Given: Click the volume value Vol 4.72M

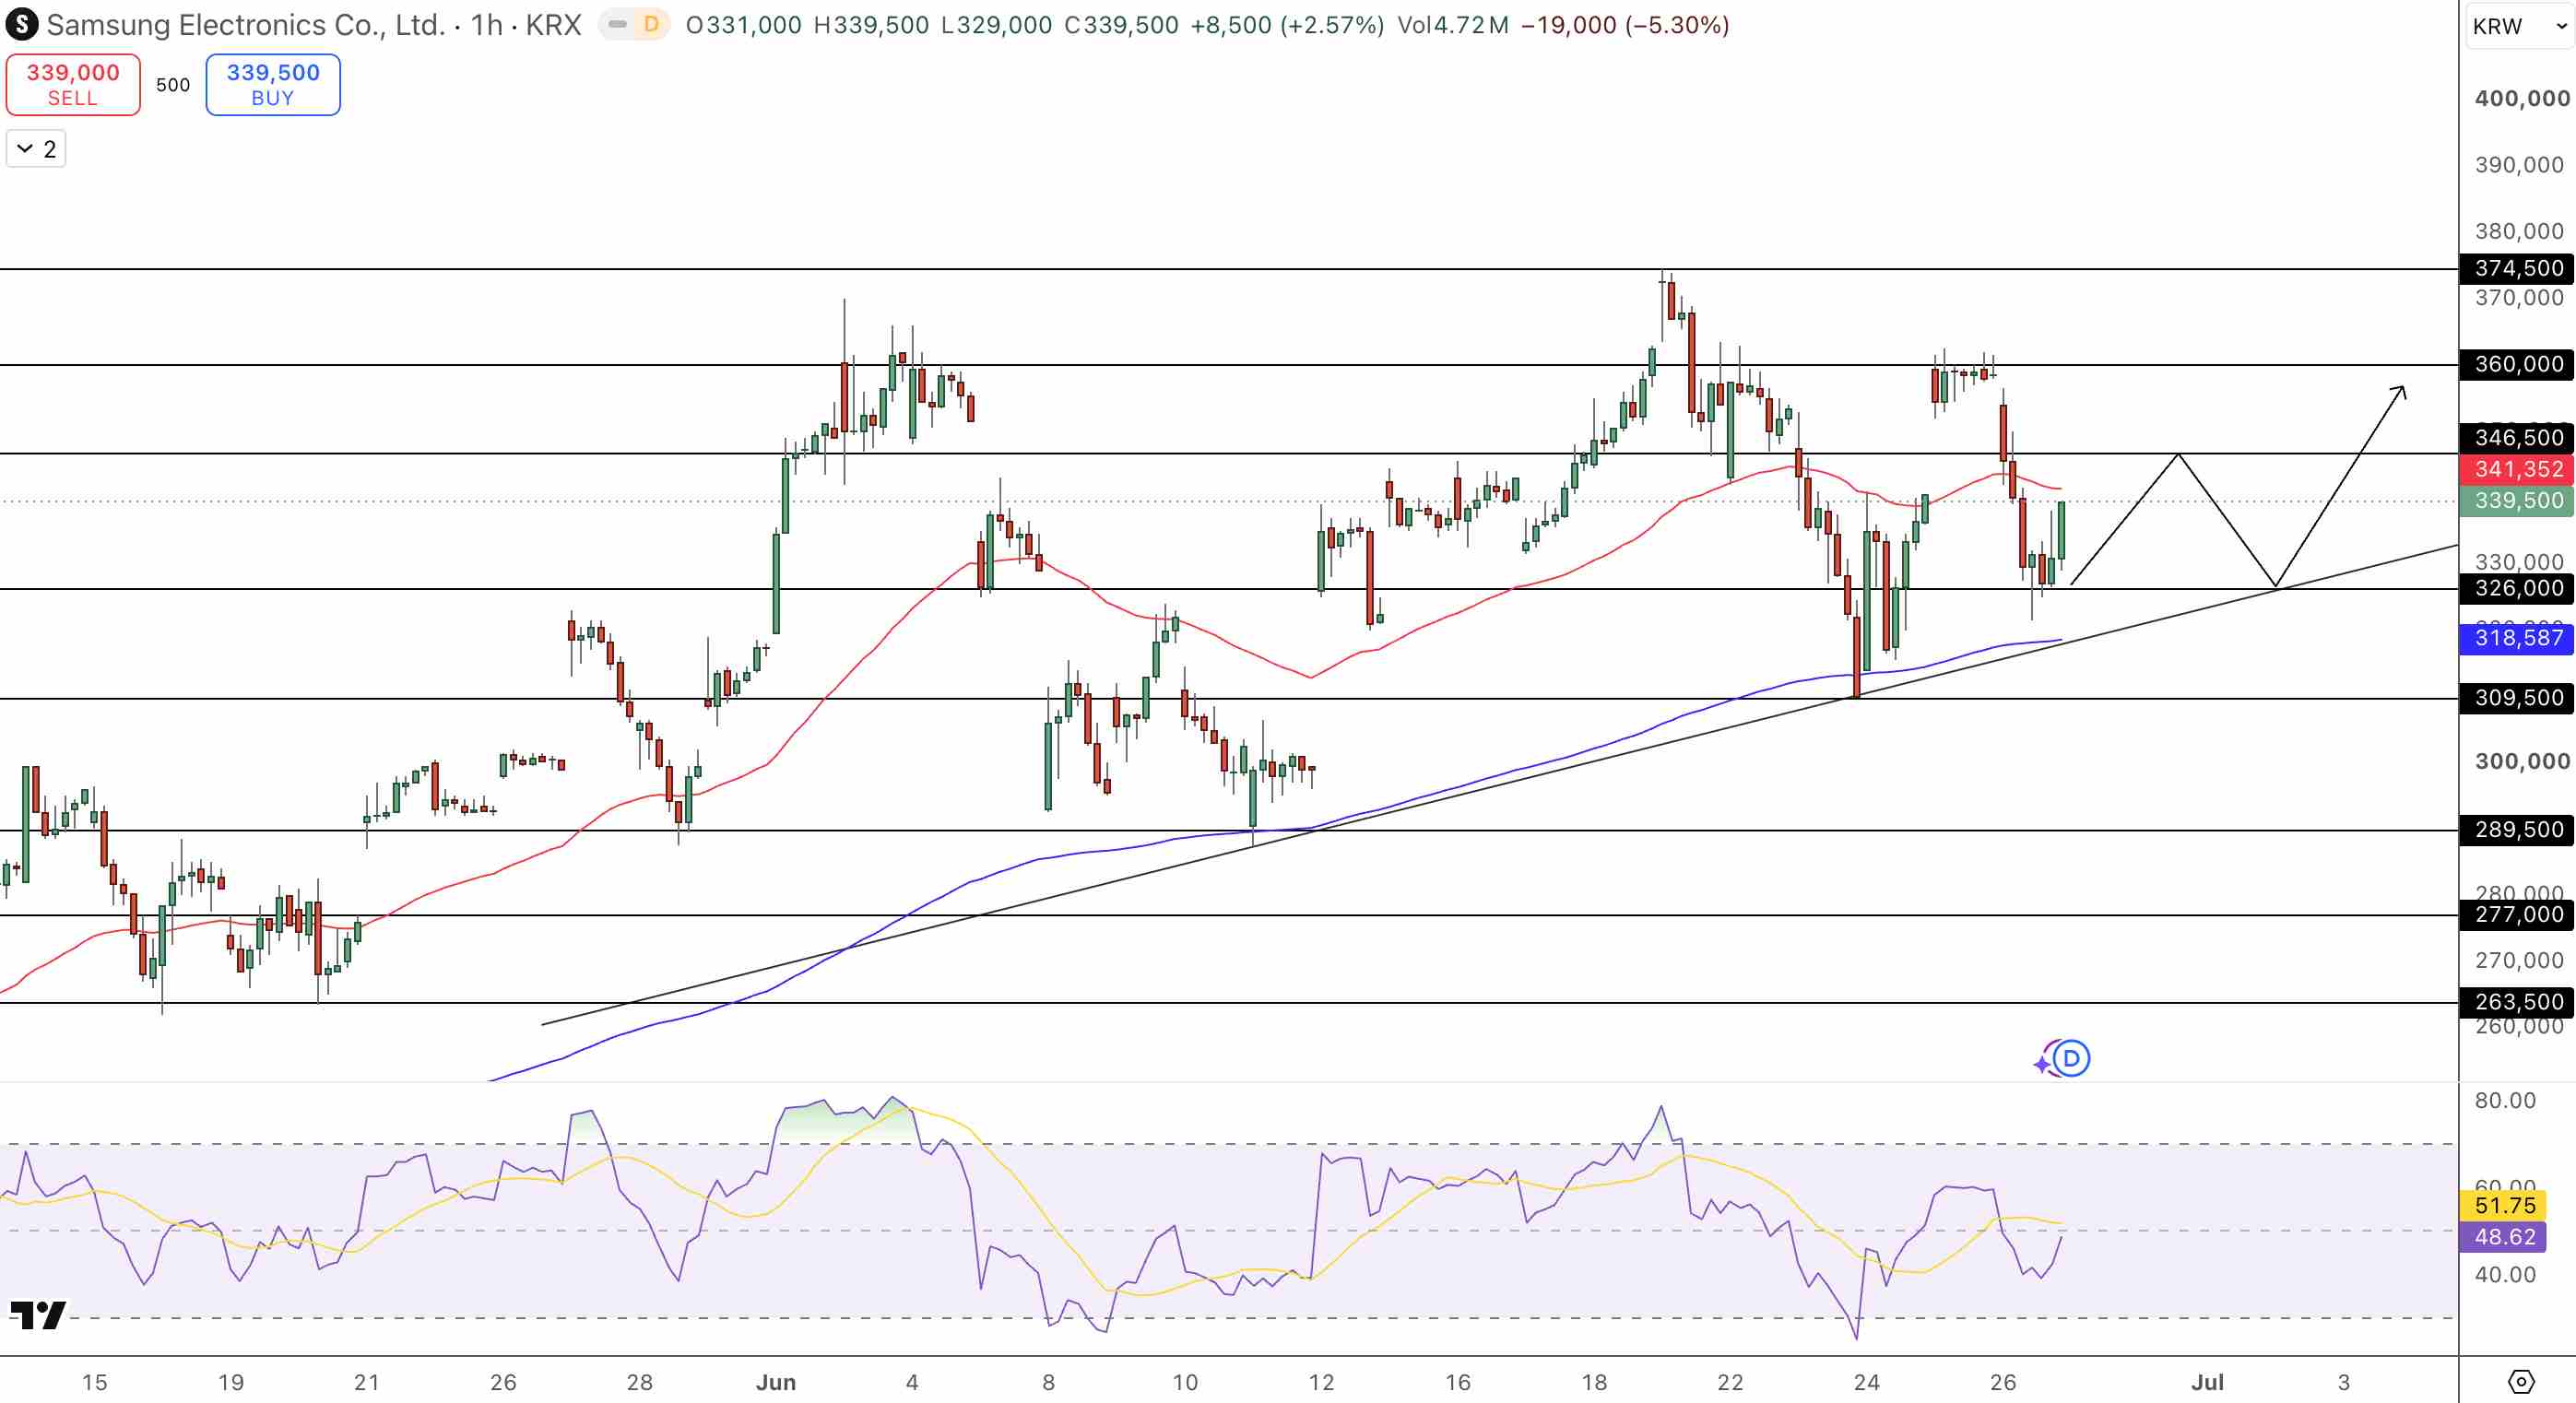Looking at the screenshot, I should point(1453,25).
